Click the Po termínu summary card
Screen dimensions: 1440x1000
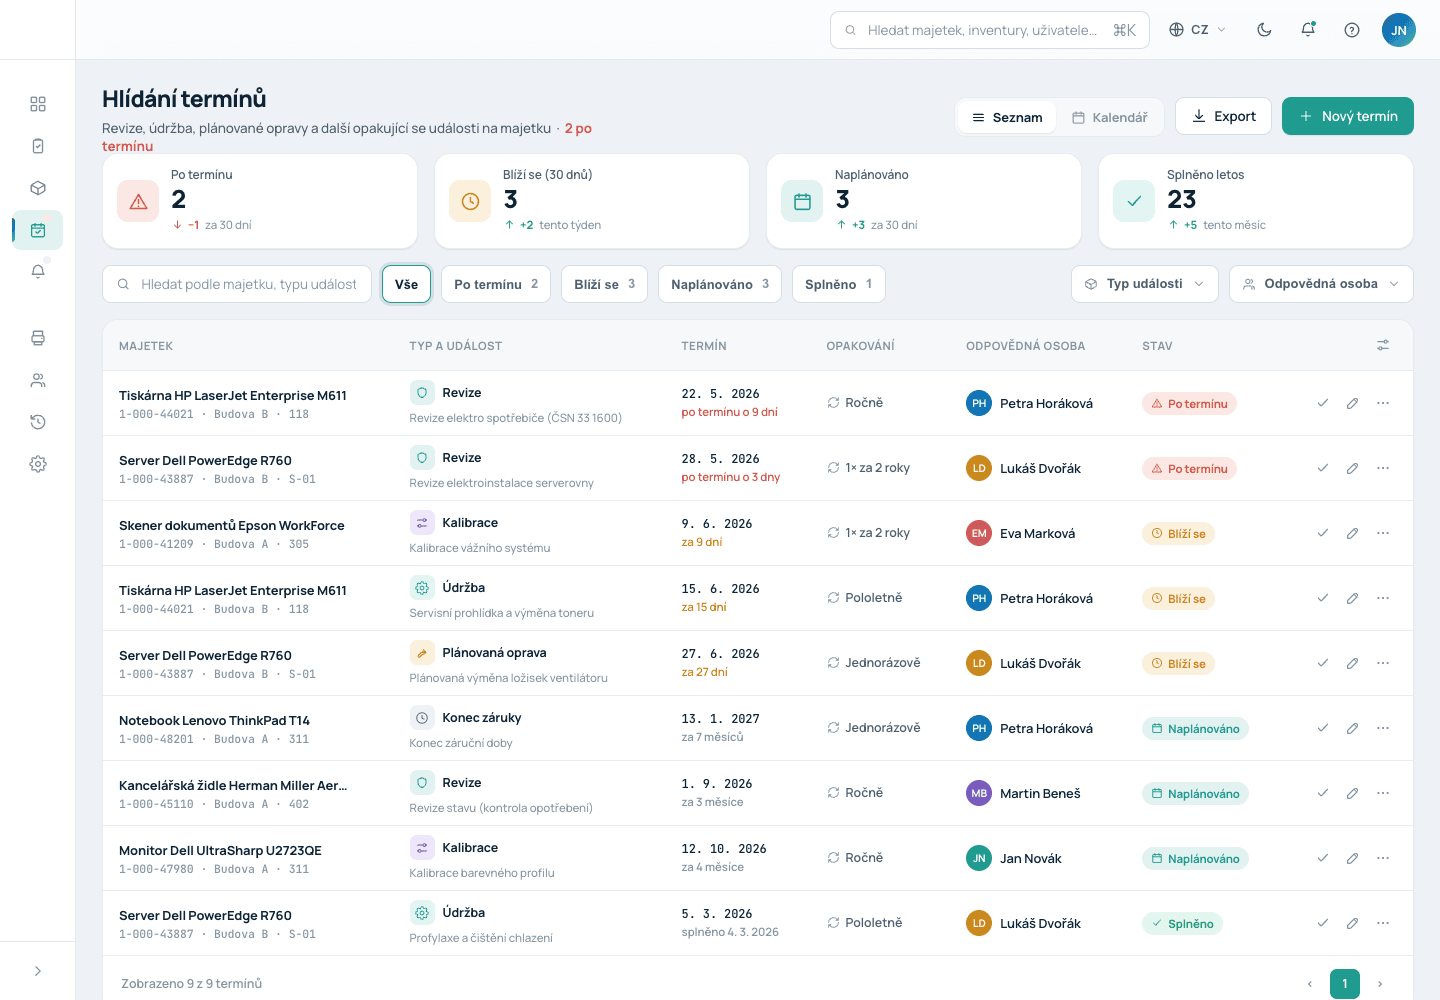click(260, 201)
